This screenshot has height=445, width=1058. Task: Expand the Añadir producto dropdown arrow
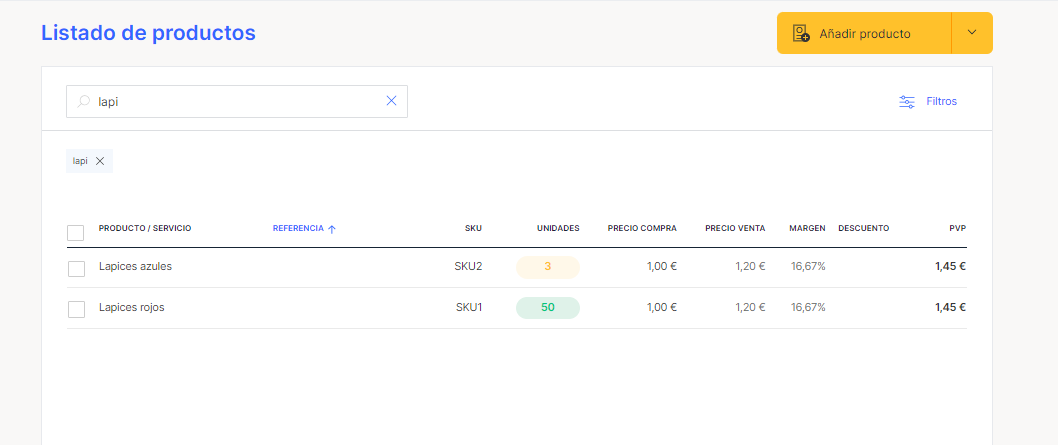[972, 33]
